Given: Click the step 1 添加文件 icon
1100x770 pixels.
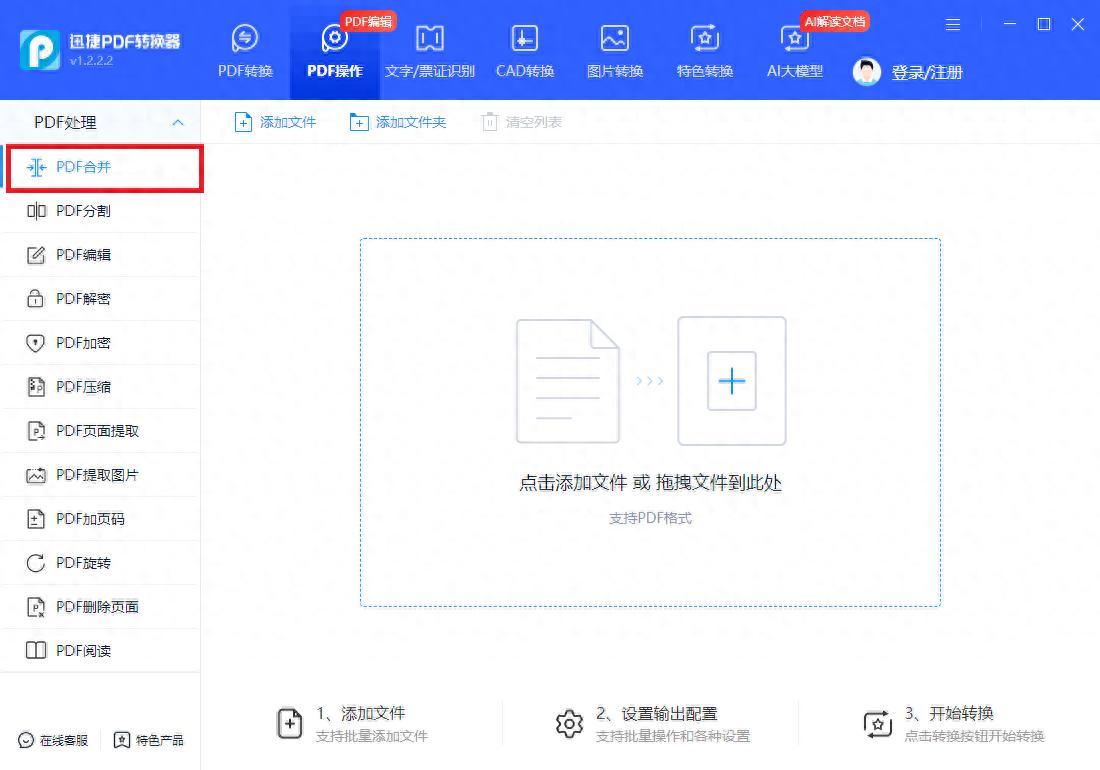Looking at the screenshot, I should (x=290, y=724).
